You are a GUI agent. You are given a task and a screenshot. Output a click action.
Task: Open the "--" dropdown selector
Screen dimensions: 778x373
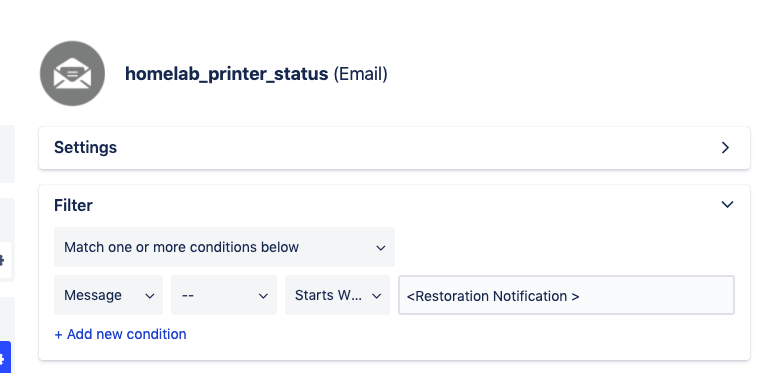tap(224, 295)
